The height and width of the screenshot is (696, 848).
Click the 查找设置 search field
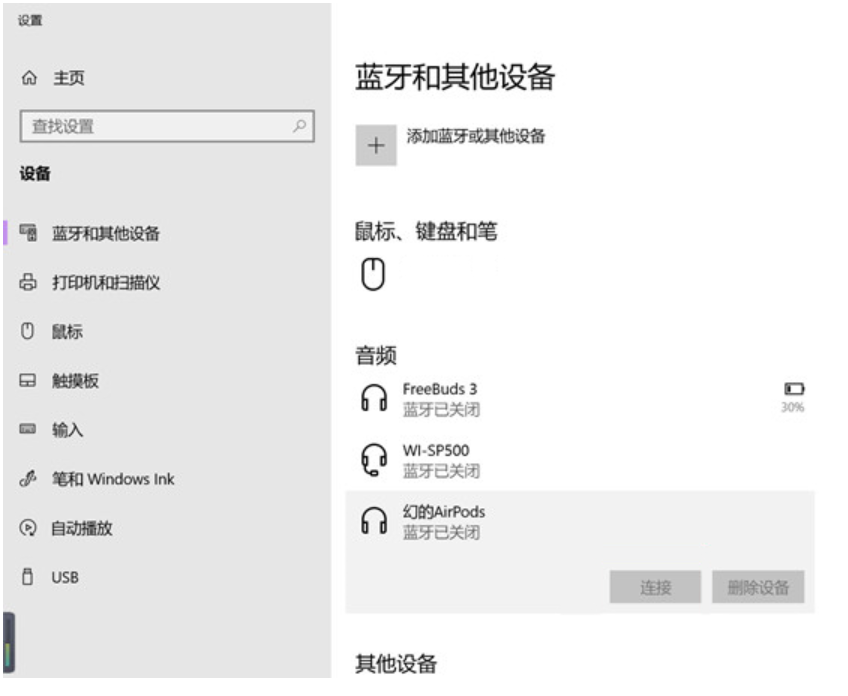(155, 127)
